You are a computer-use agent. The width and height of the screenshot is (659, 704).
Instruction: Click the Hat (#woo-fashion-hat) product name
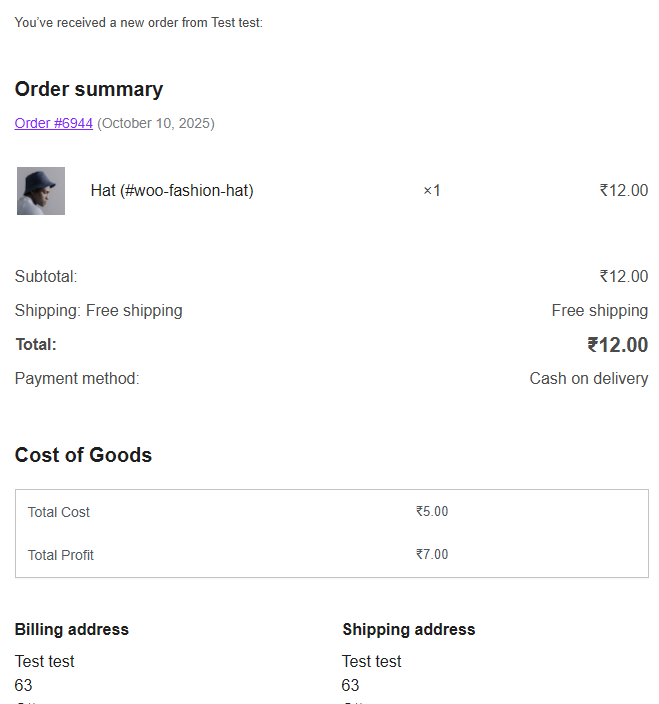(x=172, y=190)
